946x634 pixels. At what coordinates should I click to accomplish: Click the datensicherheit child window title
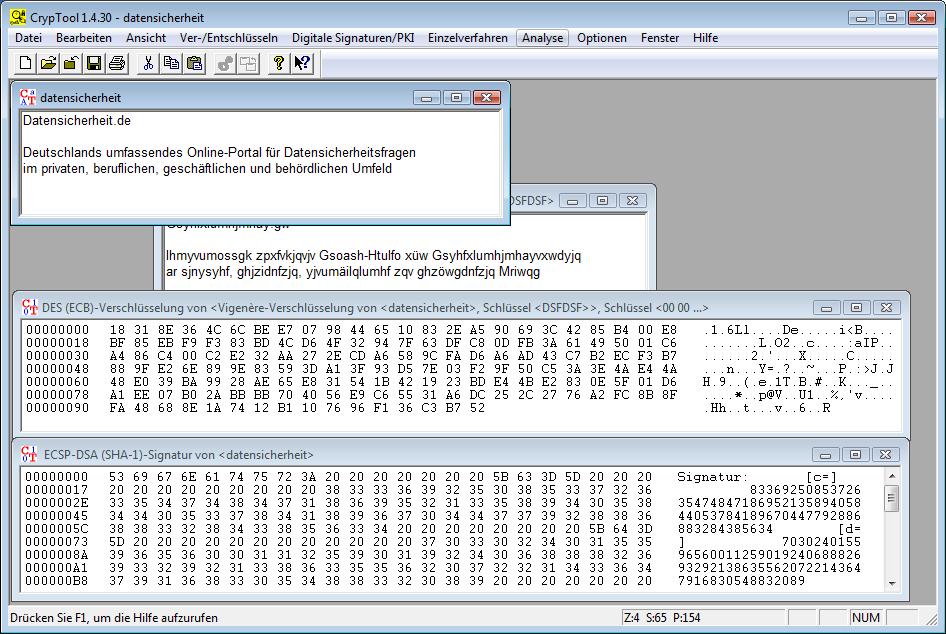(80, 98)
